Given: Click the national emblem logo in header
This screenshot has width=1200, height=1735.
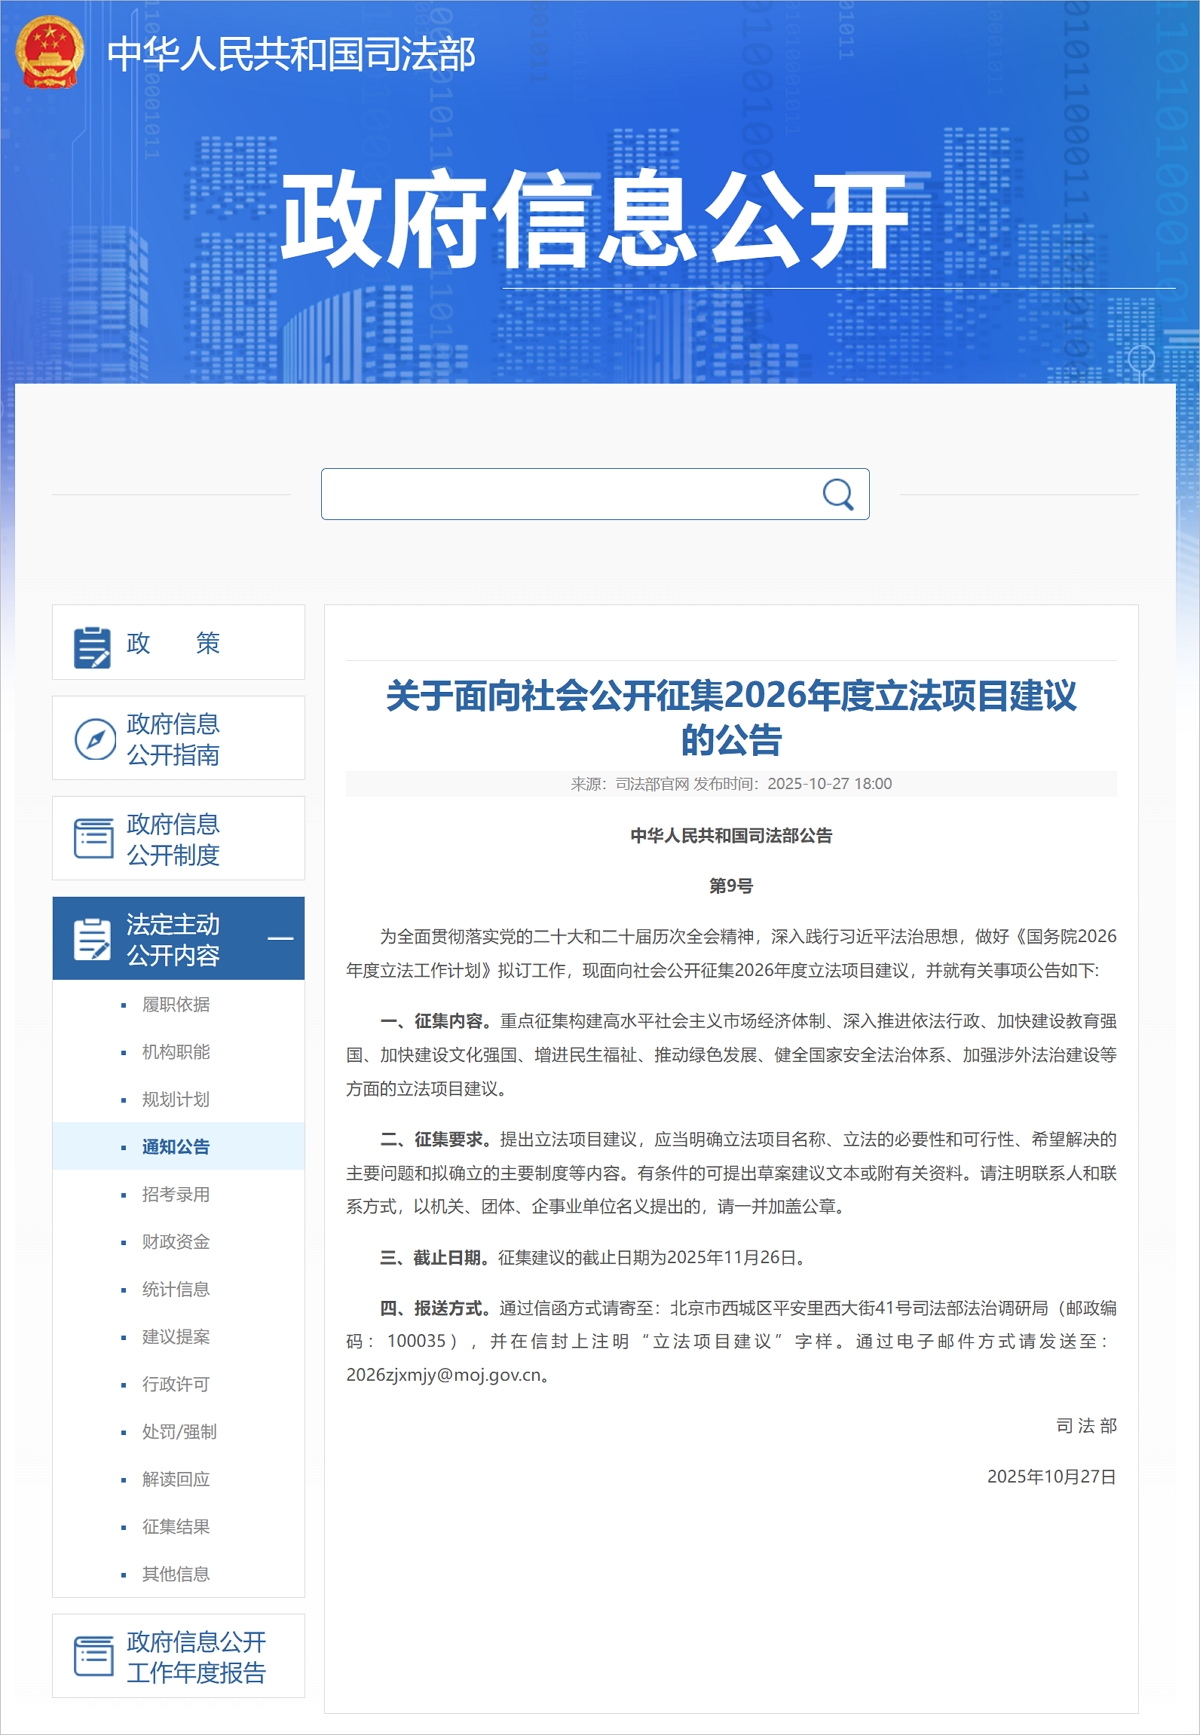Looking at the screenshot, I should click(49, 52).
